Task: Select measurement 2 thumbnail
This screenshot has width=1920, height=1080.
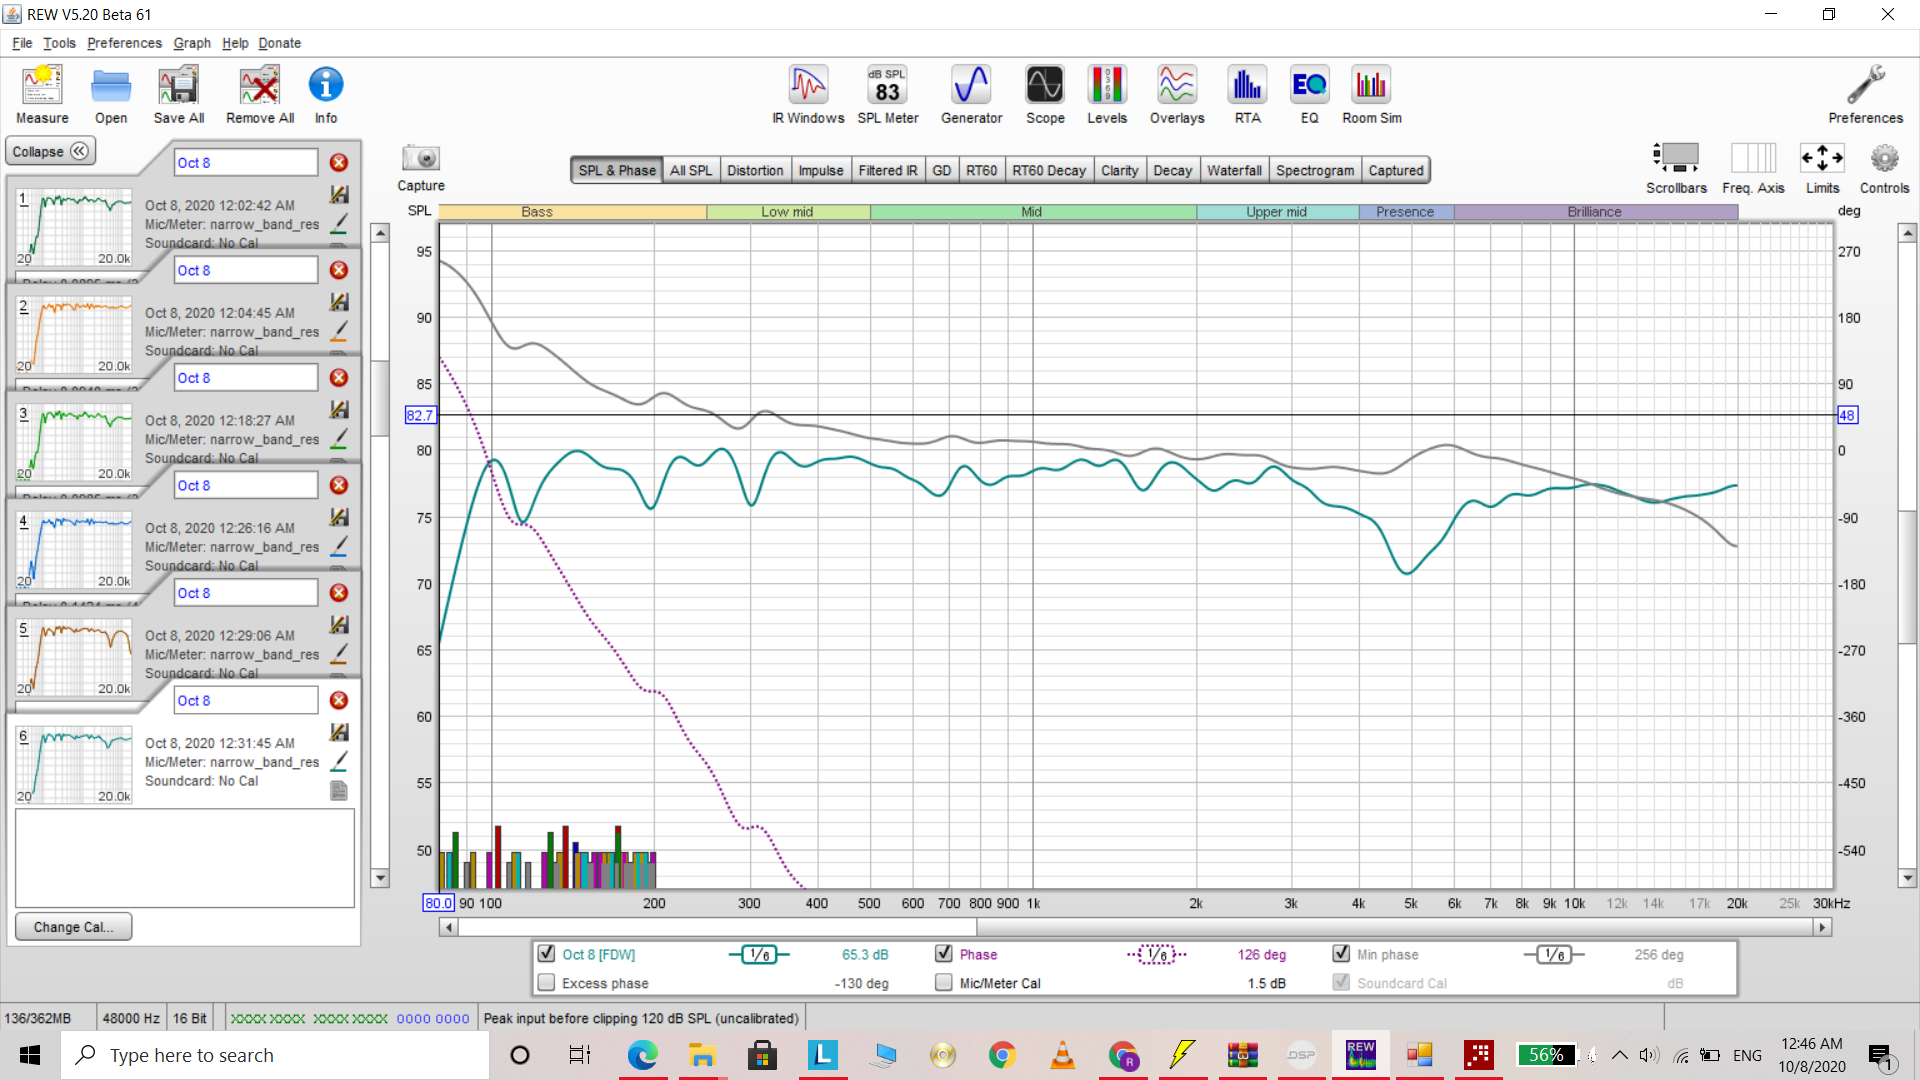Action: point(75,334)
